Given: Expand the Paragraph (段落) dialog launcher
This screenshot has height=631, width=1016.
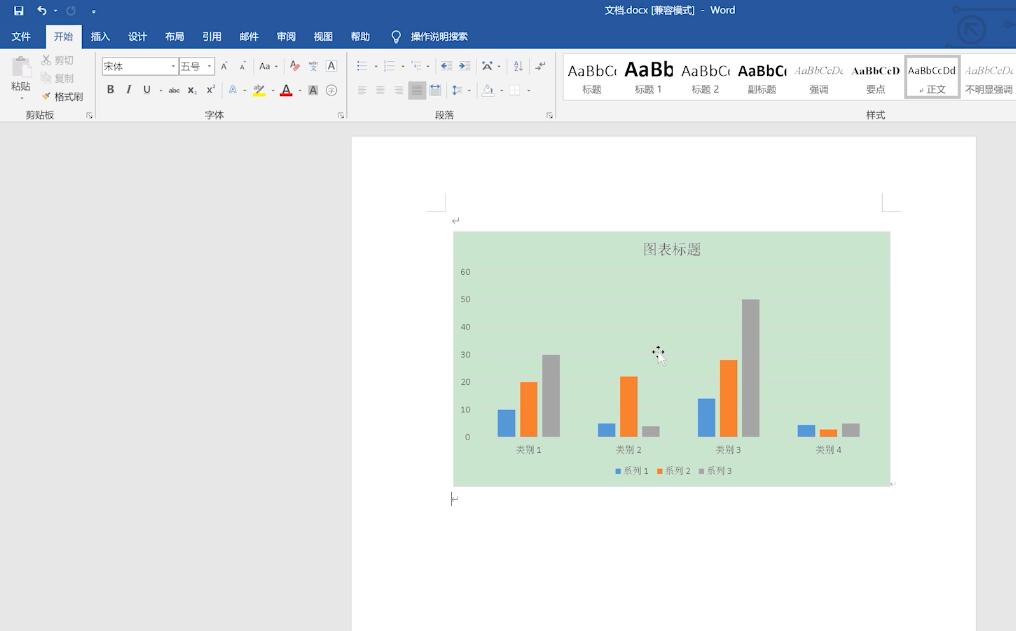Looking at the screenshot, I should 549,115.
